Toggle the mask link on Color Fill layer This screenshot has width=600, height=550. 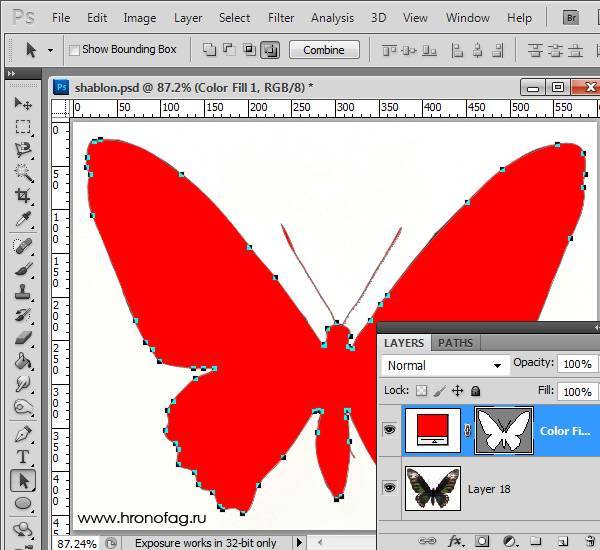point(467,431)
